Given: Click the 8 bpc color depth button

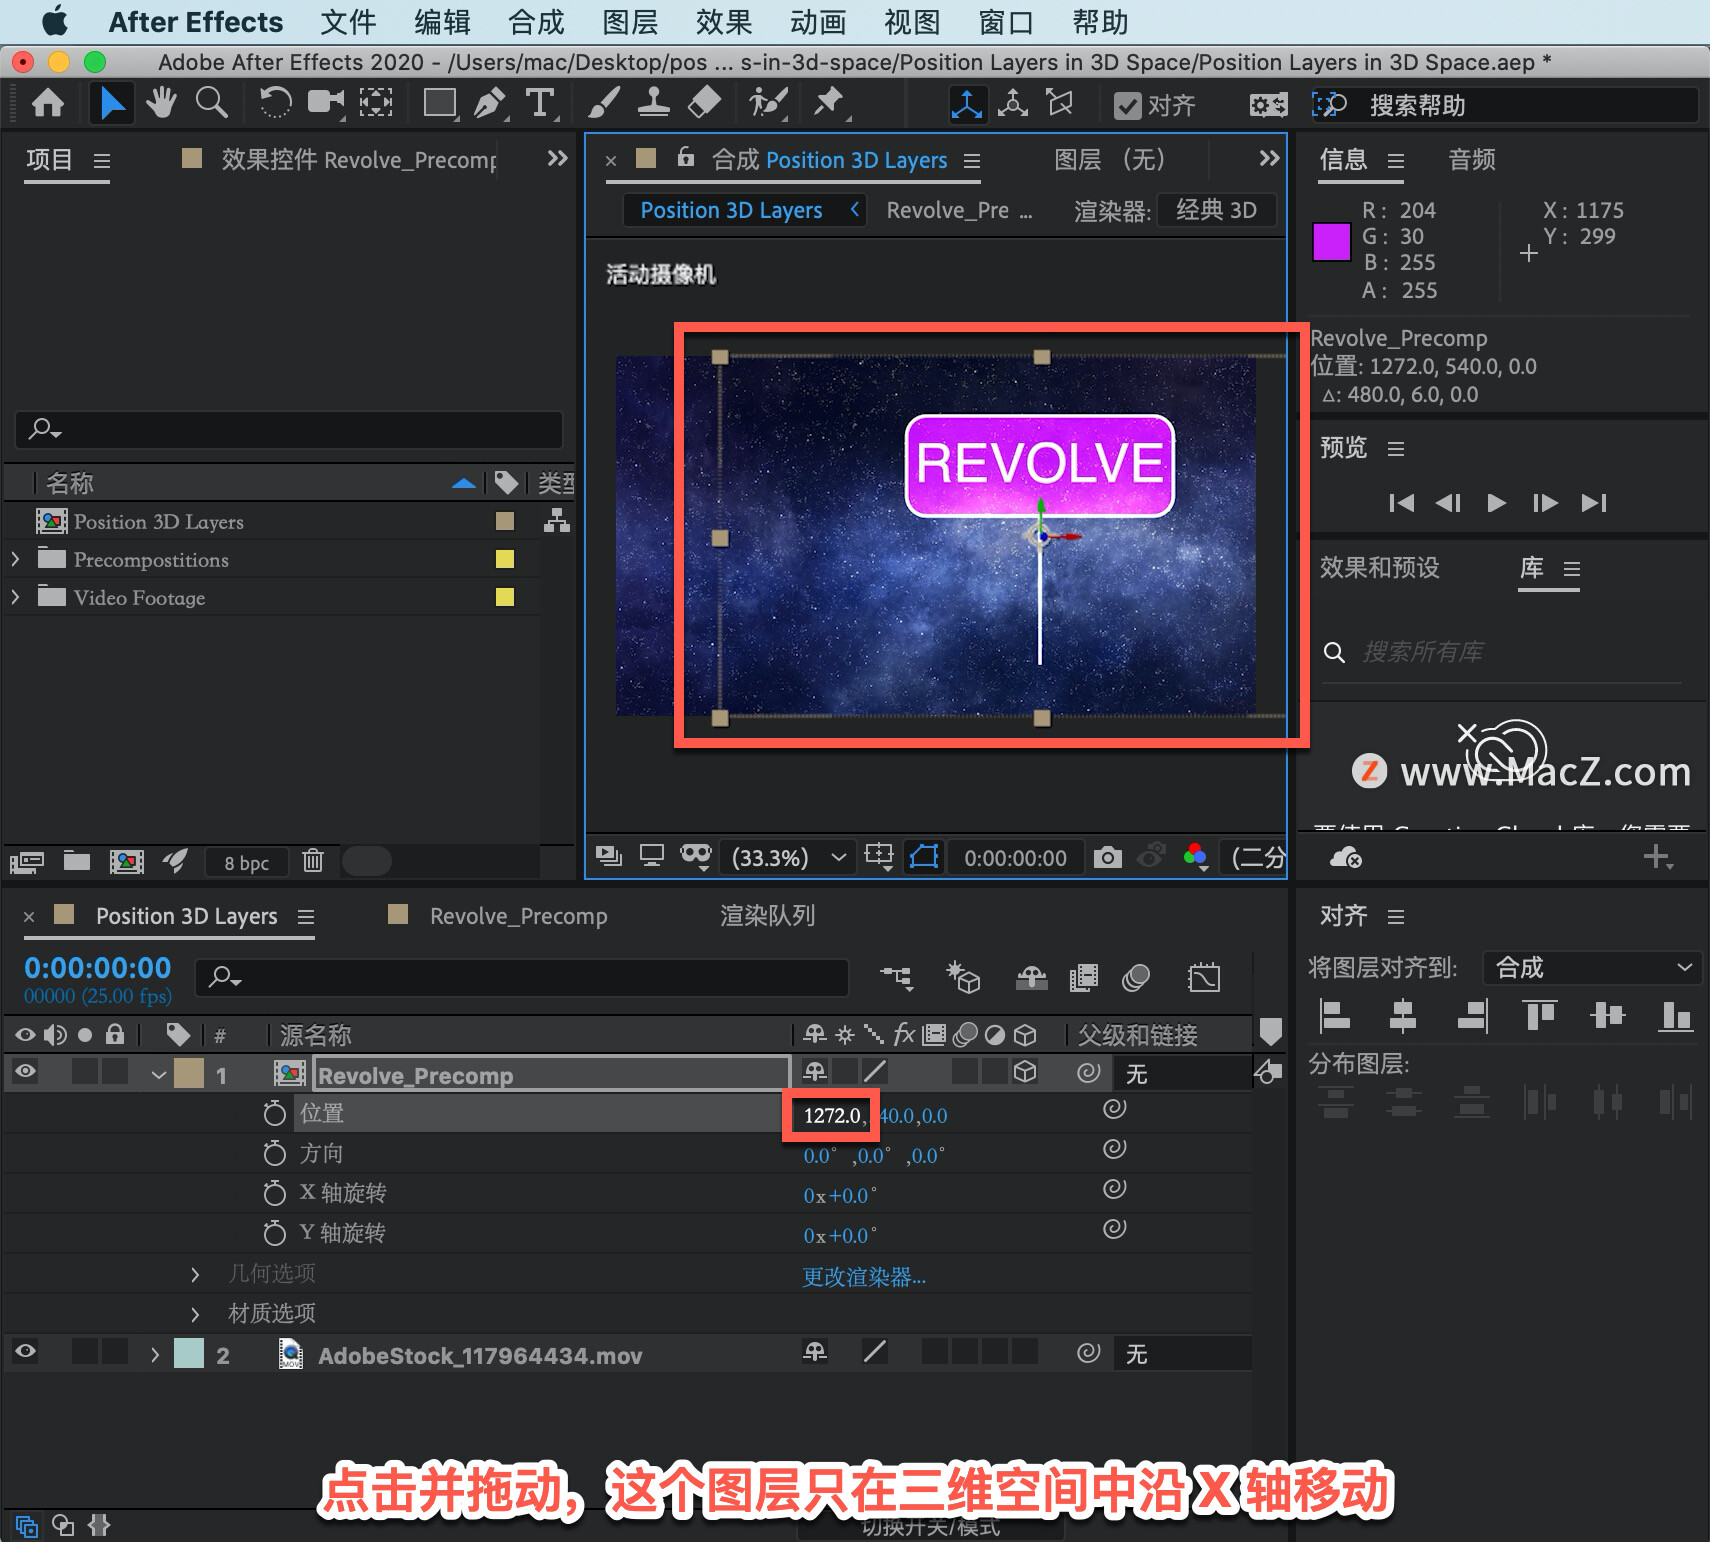Looking at the screenshot, I should click(246, 862).
